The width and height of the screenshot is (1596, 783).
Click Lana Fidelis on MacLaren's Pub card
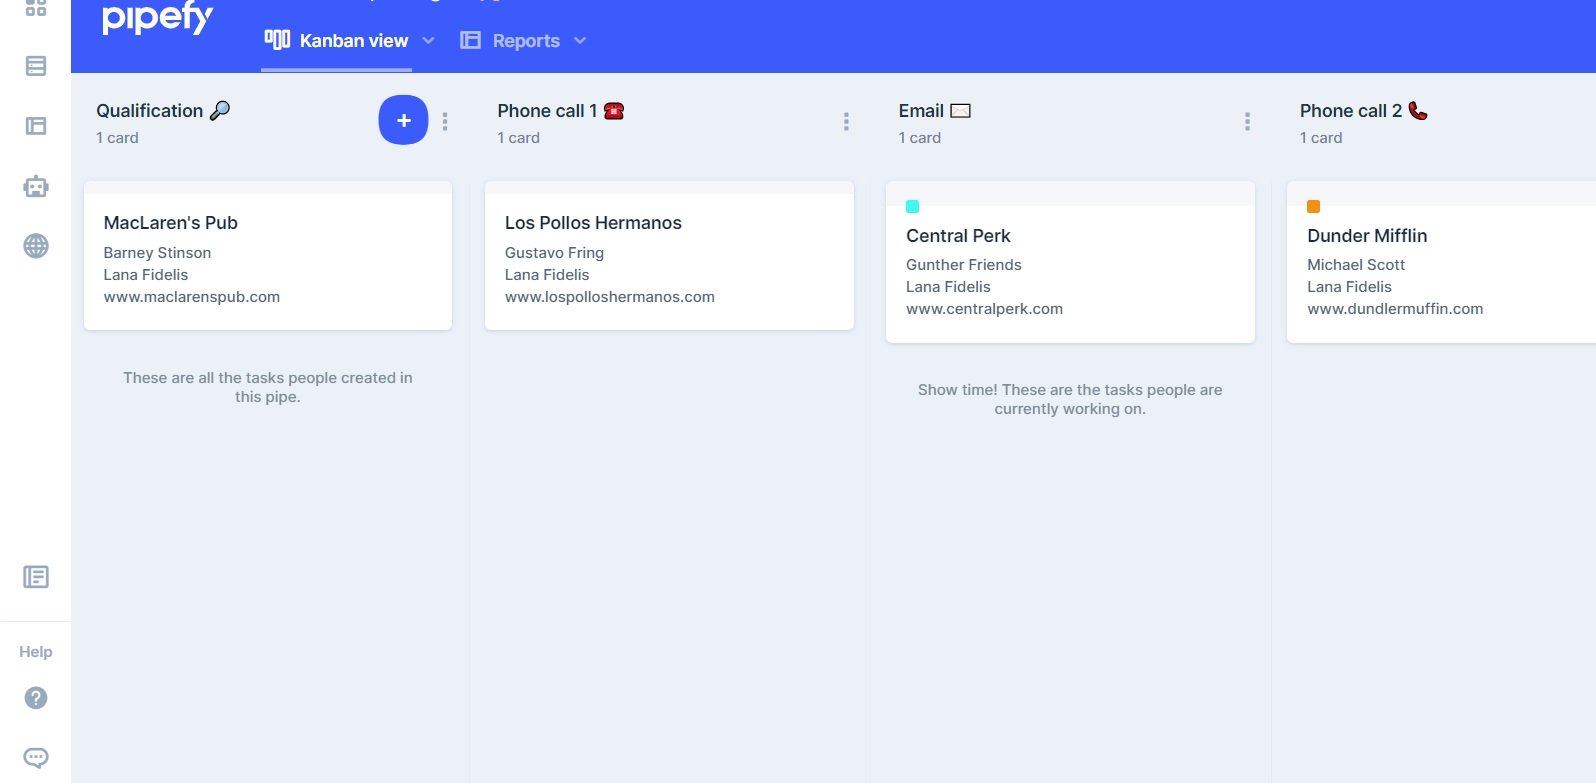point(146,275)
